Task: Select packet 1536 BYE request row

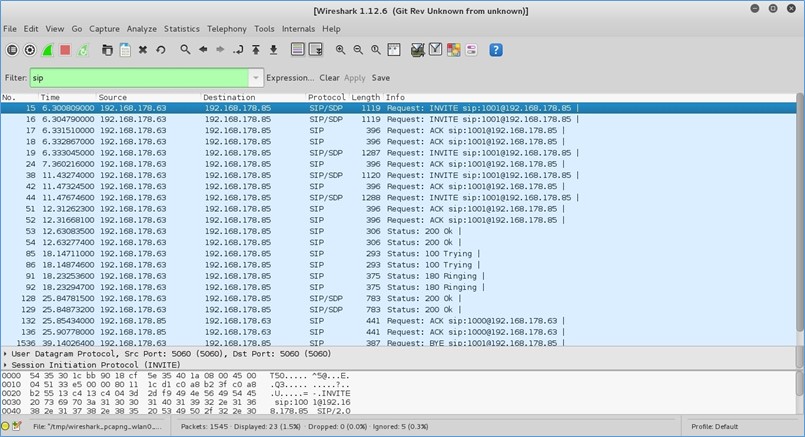Action: (400, 342)
